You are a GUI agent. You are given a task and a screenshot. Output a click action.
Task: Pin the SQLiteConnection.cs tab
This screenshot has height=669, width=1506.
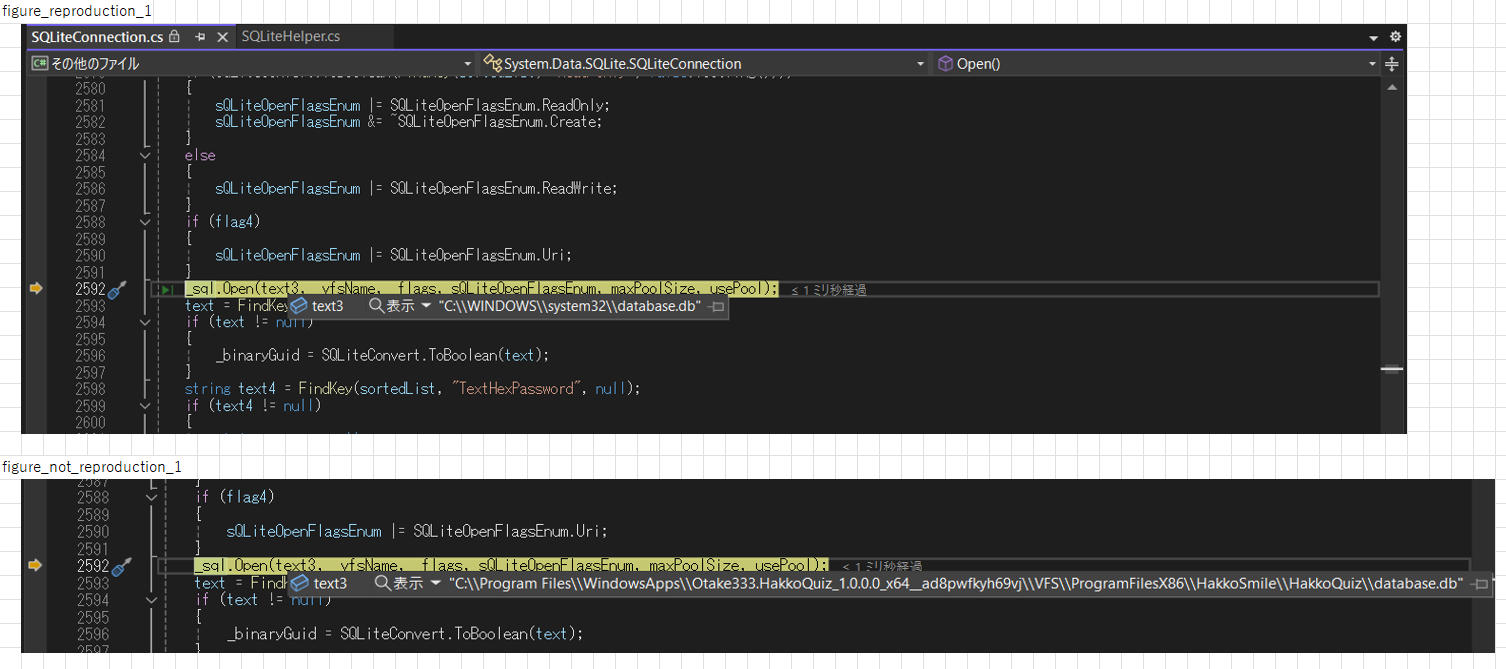click(x=199, y=37)
